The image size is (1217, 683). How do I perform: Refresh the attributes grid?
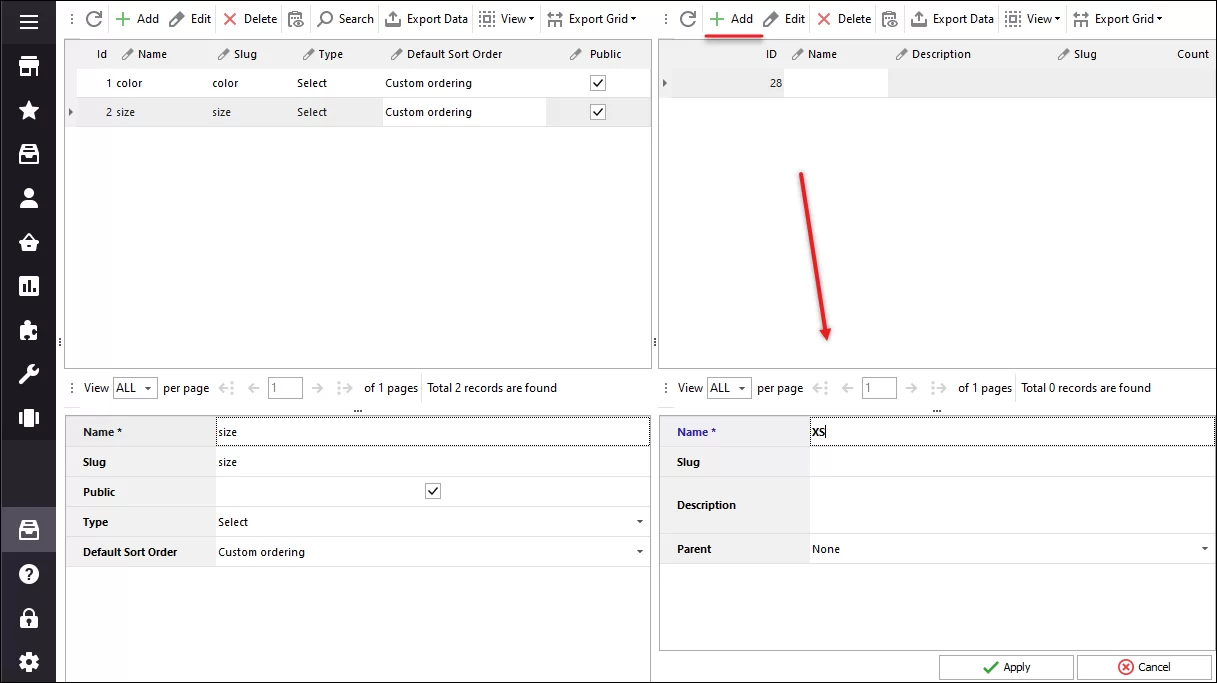click(93, 18)
